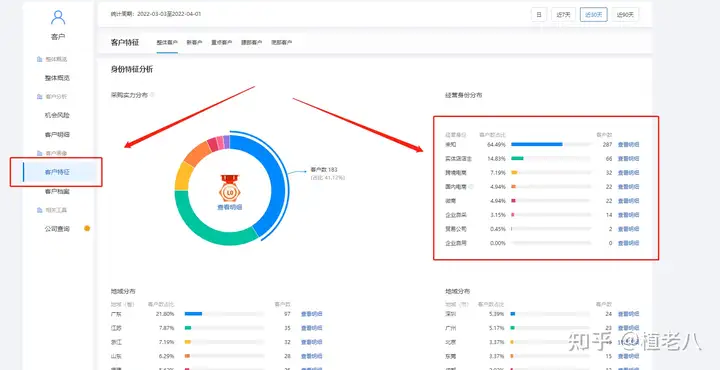720x370 pixels.
Task: Click 查看明细 for the 64.49% row
Action: [629, 145]
